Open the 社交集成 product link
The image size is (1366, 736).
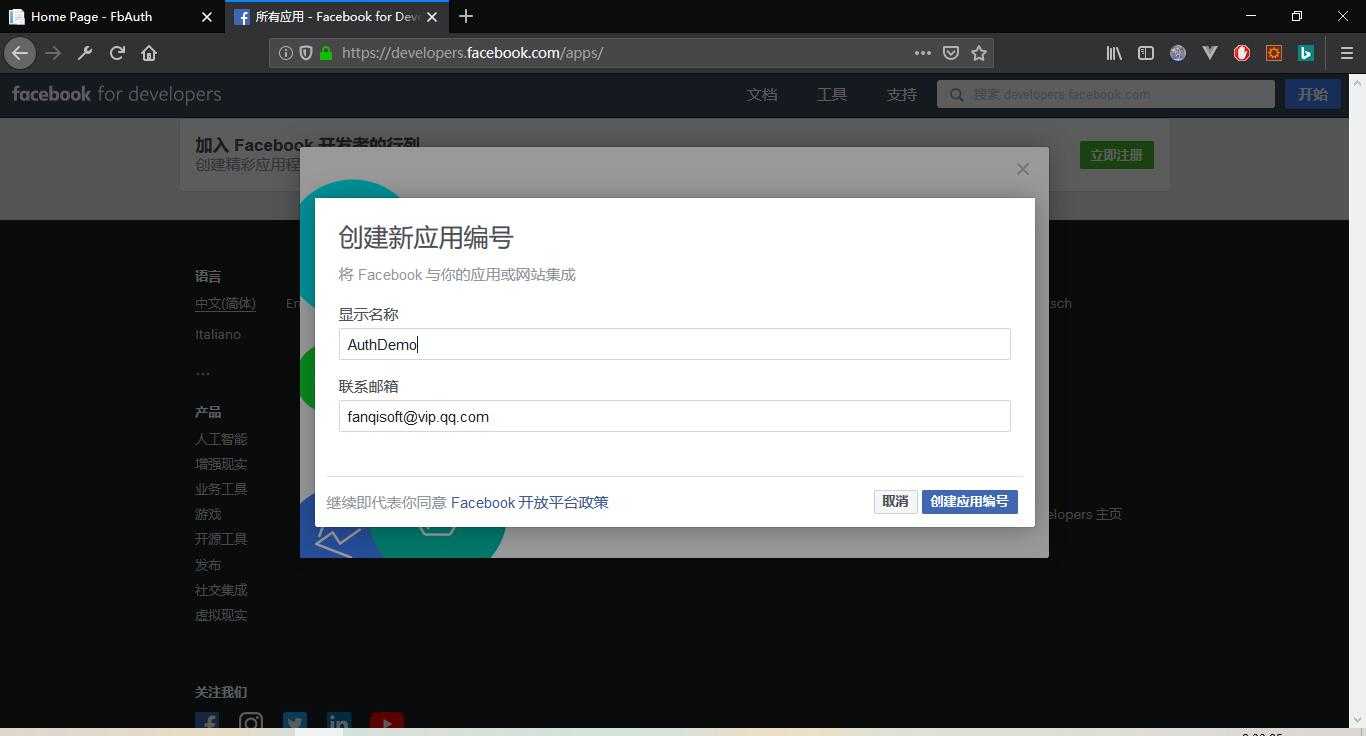click(221, 590)
